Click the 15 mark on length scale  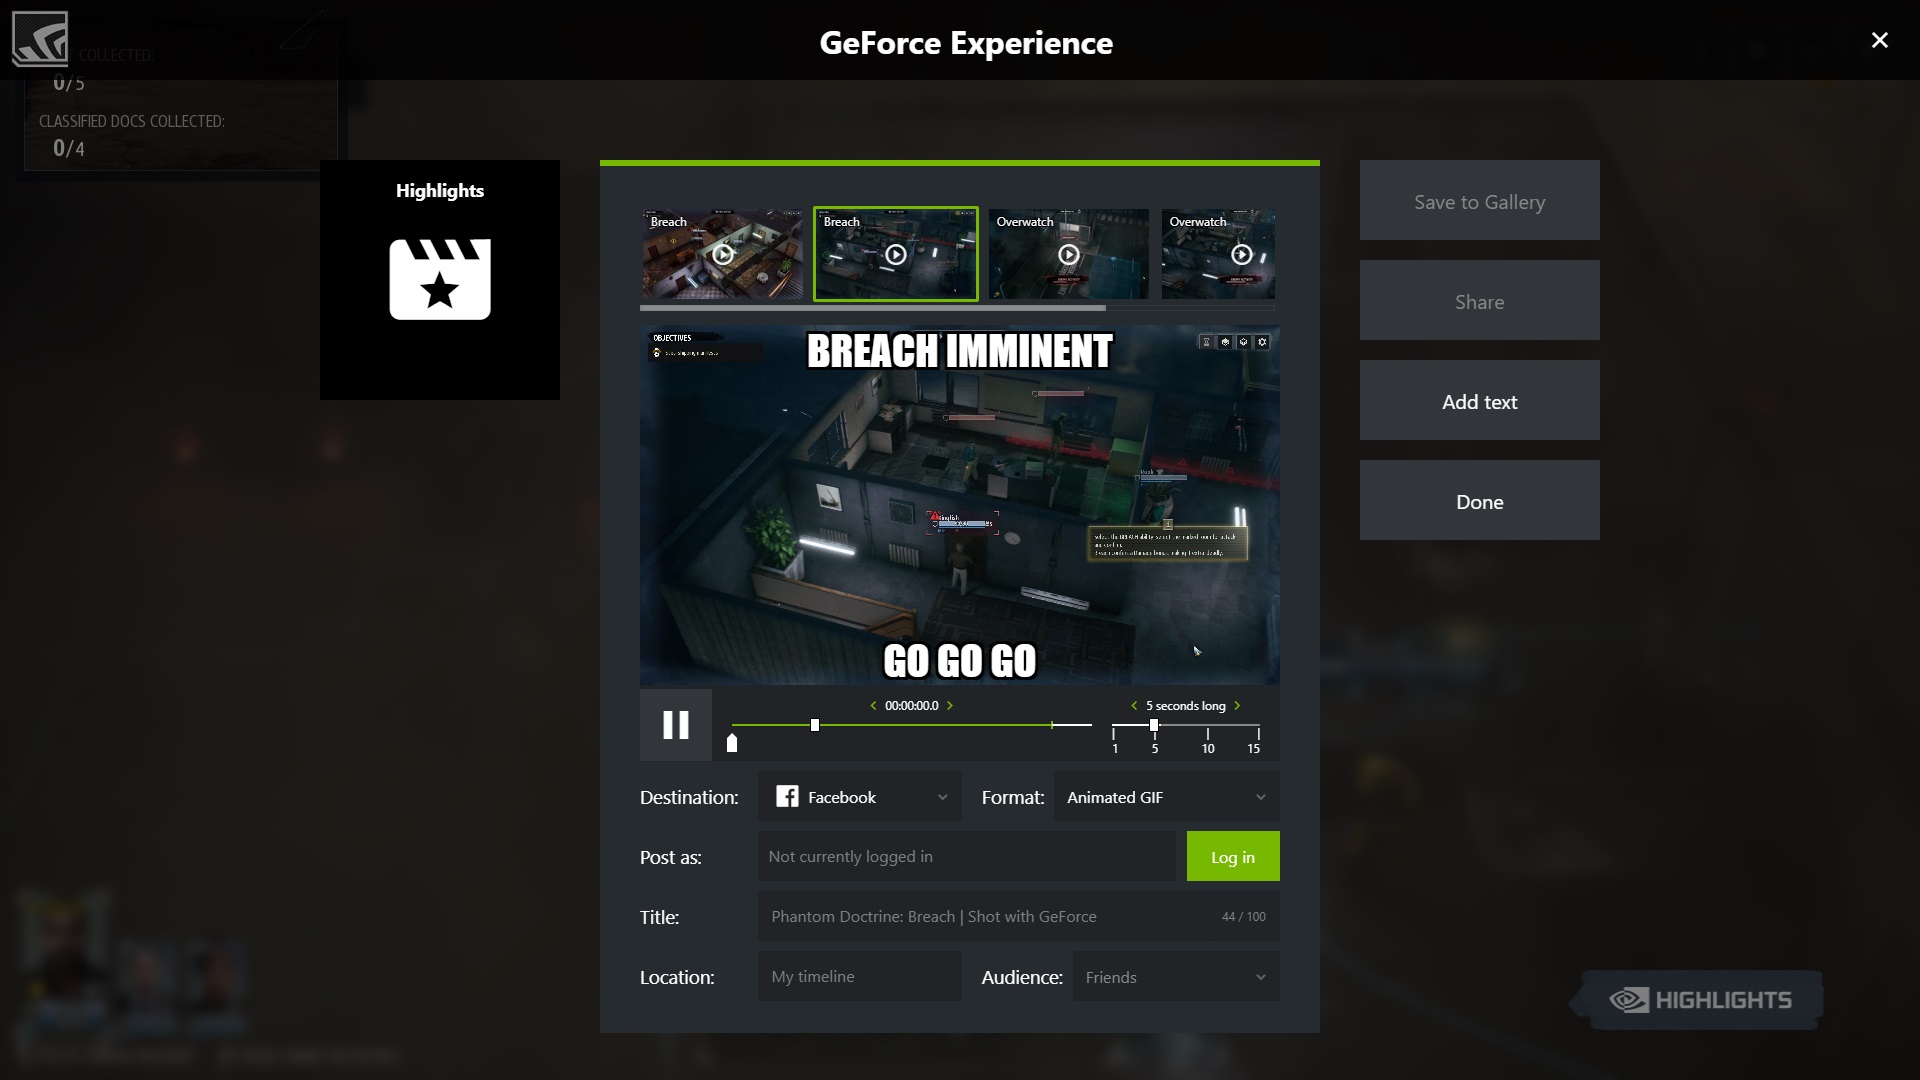coord(1254,749)
